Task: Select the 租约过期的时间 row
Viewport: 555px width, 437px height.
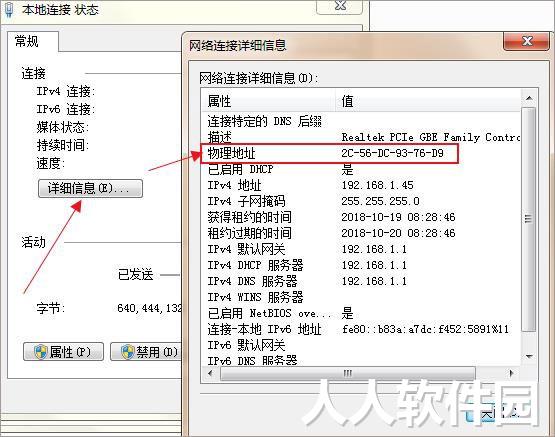Action: point(361,233)
